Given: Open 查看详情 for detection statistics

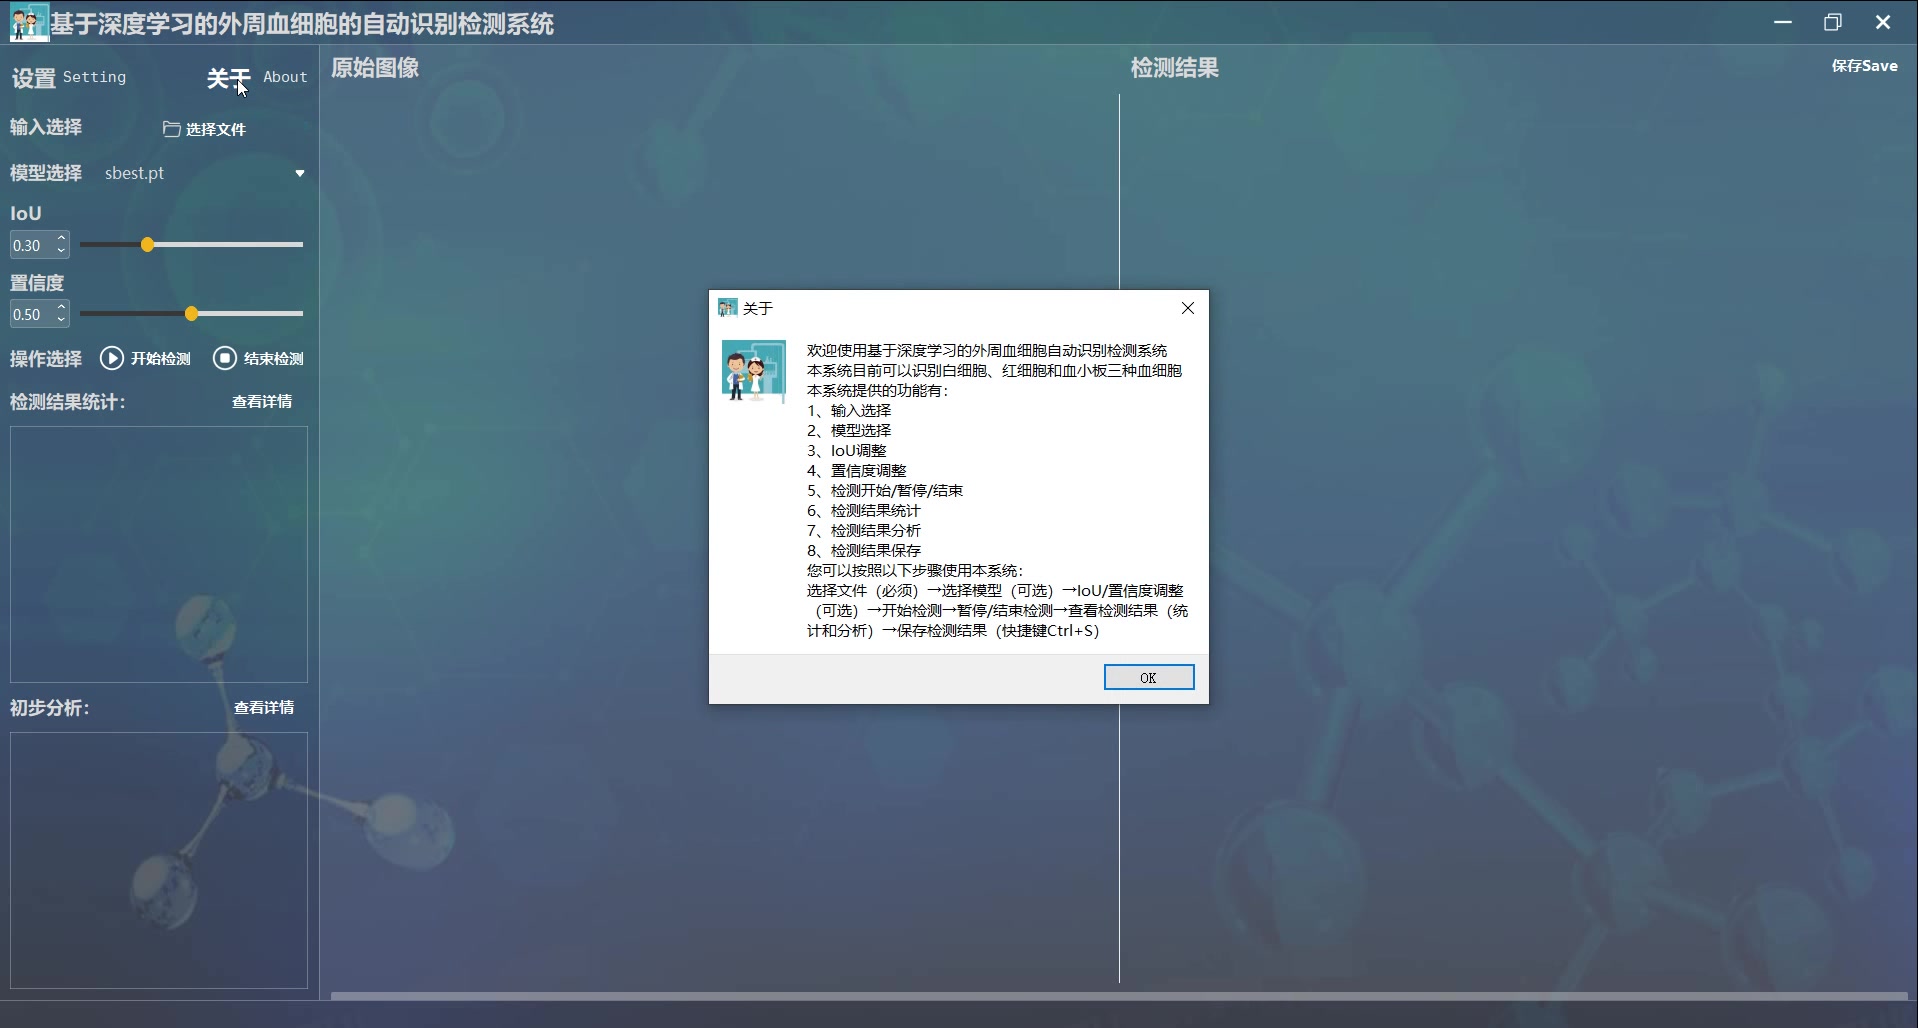Looking at the screenshot, I should pos(262,402).
